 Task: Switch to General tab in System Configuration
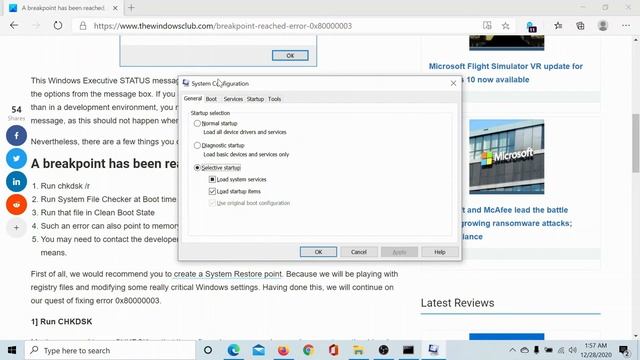pos(193,99)
